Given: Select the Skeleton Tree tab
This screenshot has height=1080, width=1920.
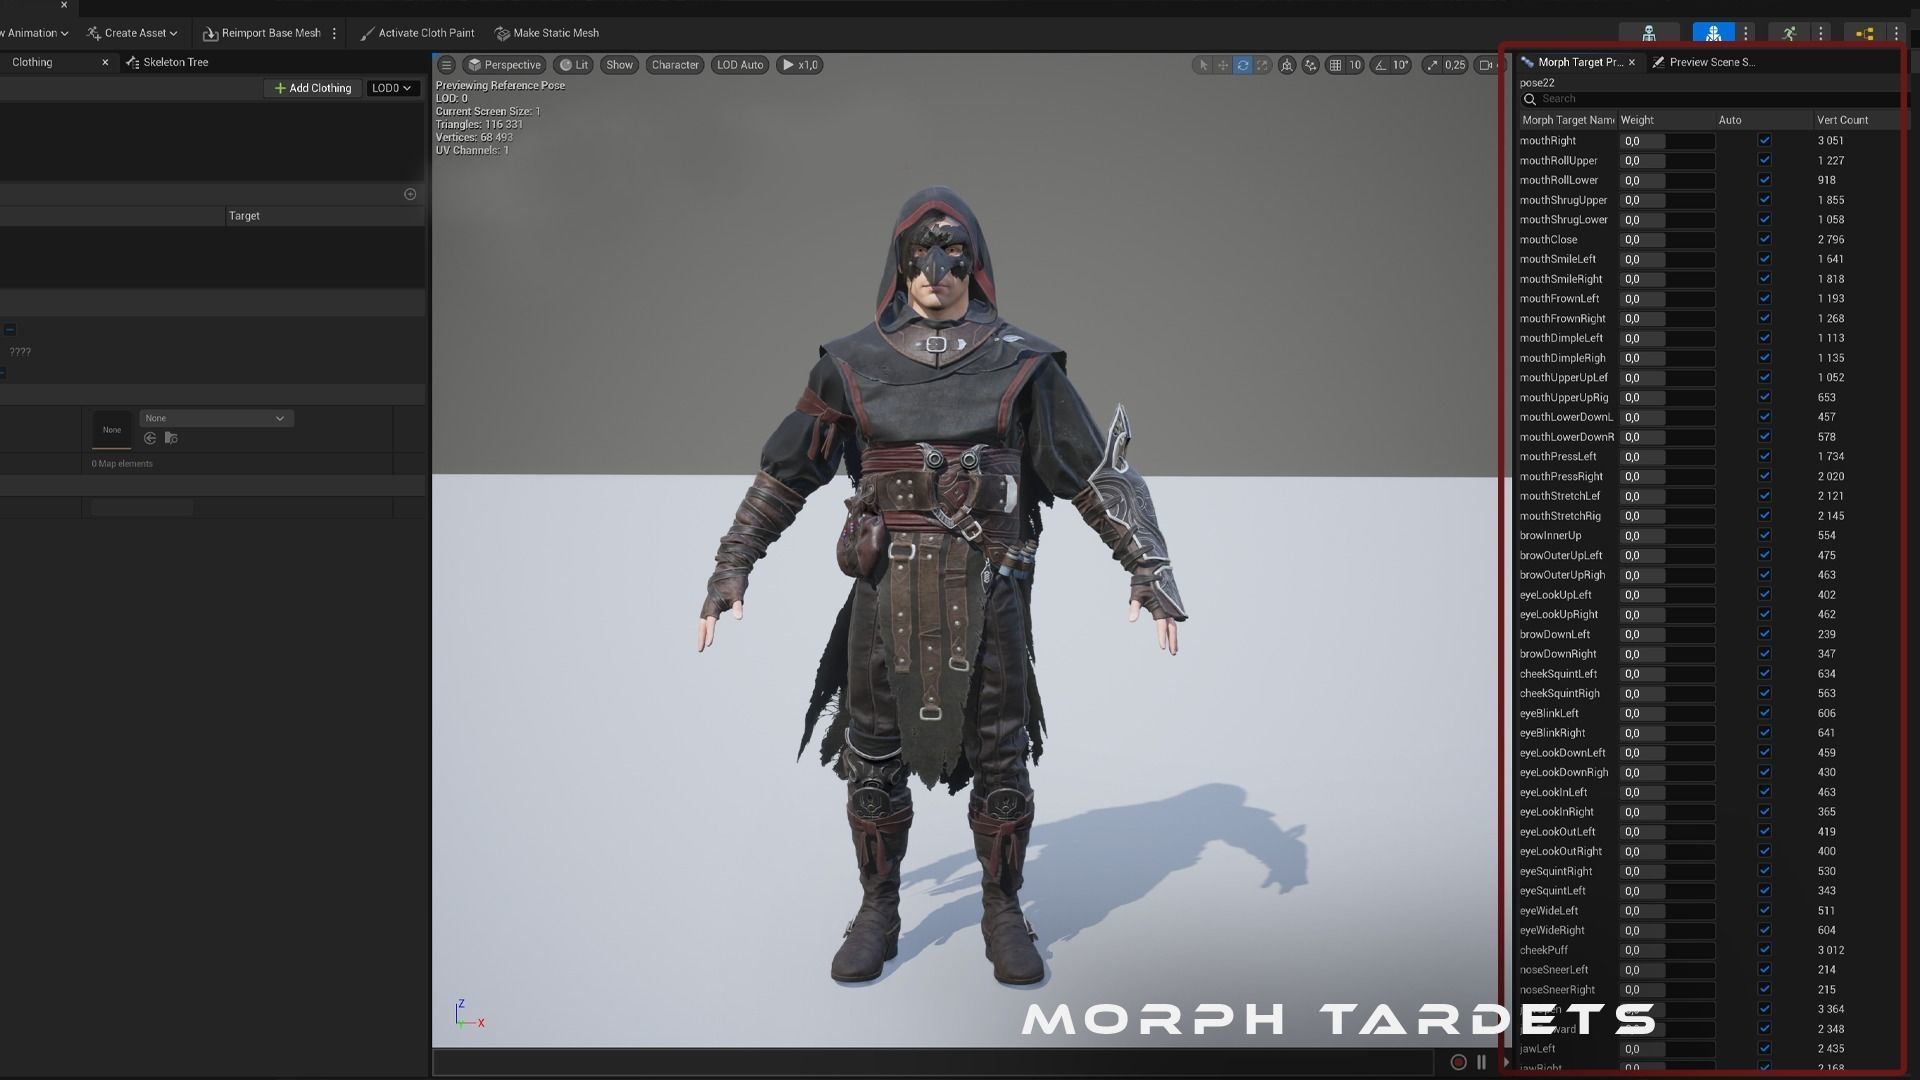Looking at the screenshot, I should (x=175, y=62).
